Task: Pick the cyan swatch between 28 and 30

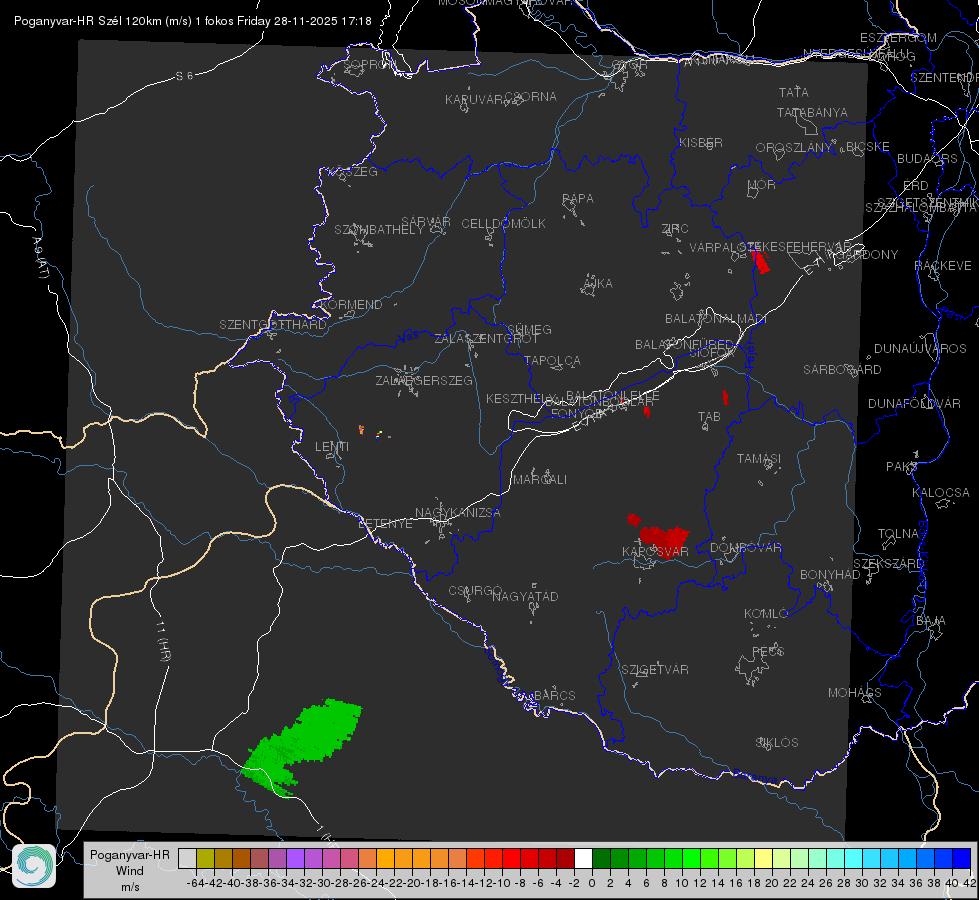Action: click(854, 859)
